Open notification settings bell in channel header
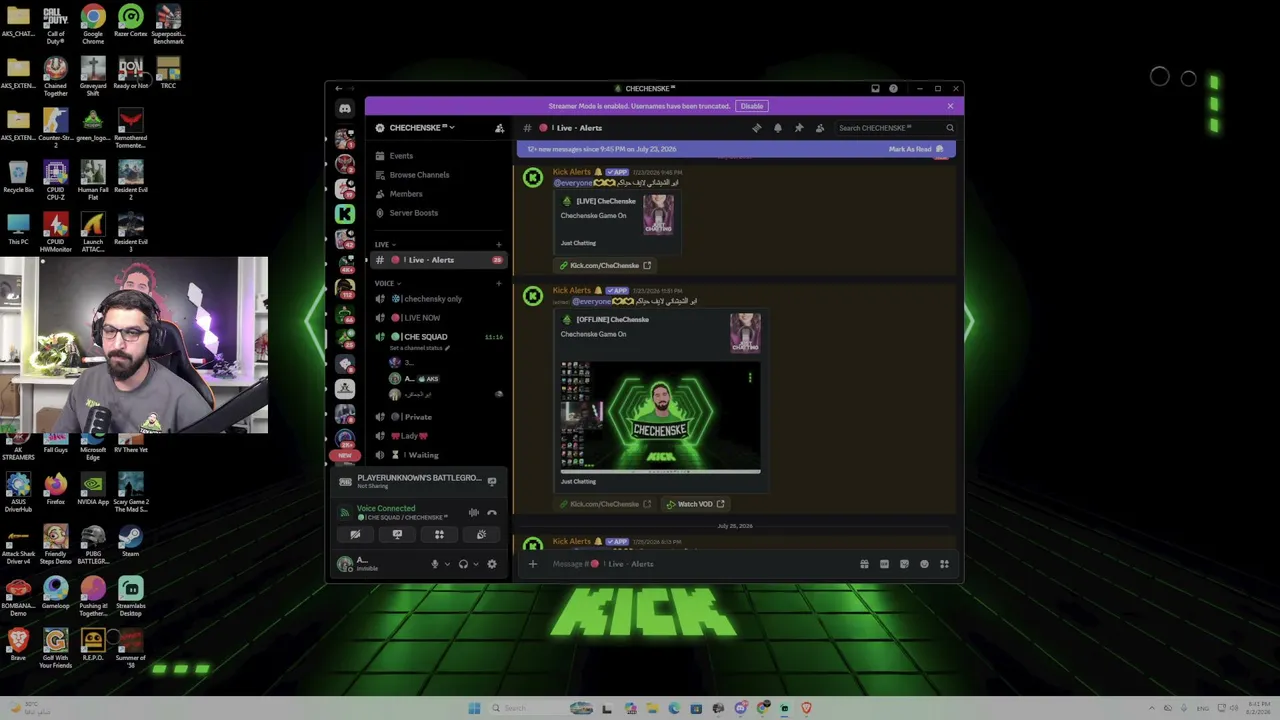1280x720 pixels. click(x=777, y=128)
